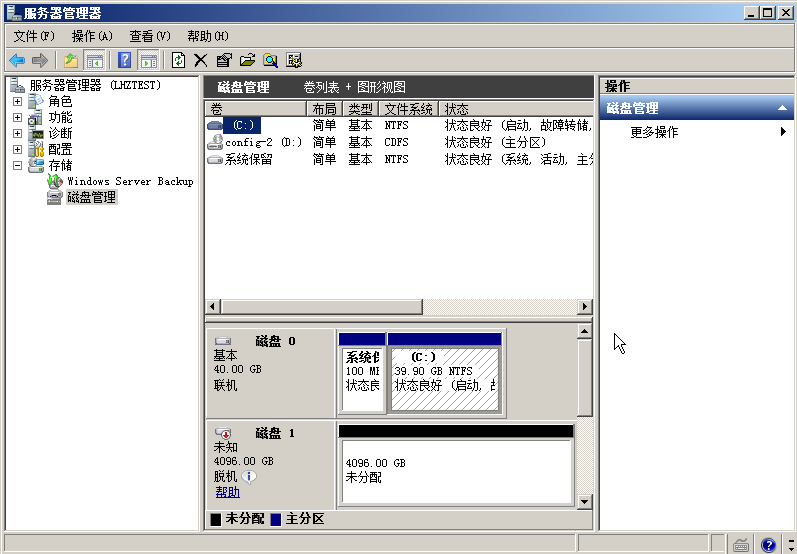Sort by the 卷 column header

[256, 109]
